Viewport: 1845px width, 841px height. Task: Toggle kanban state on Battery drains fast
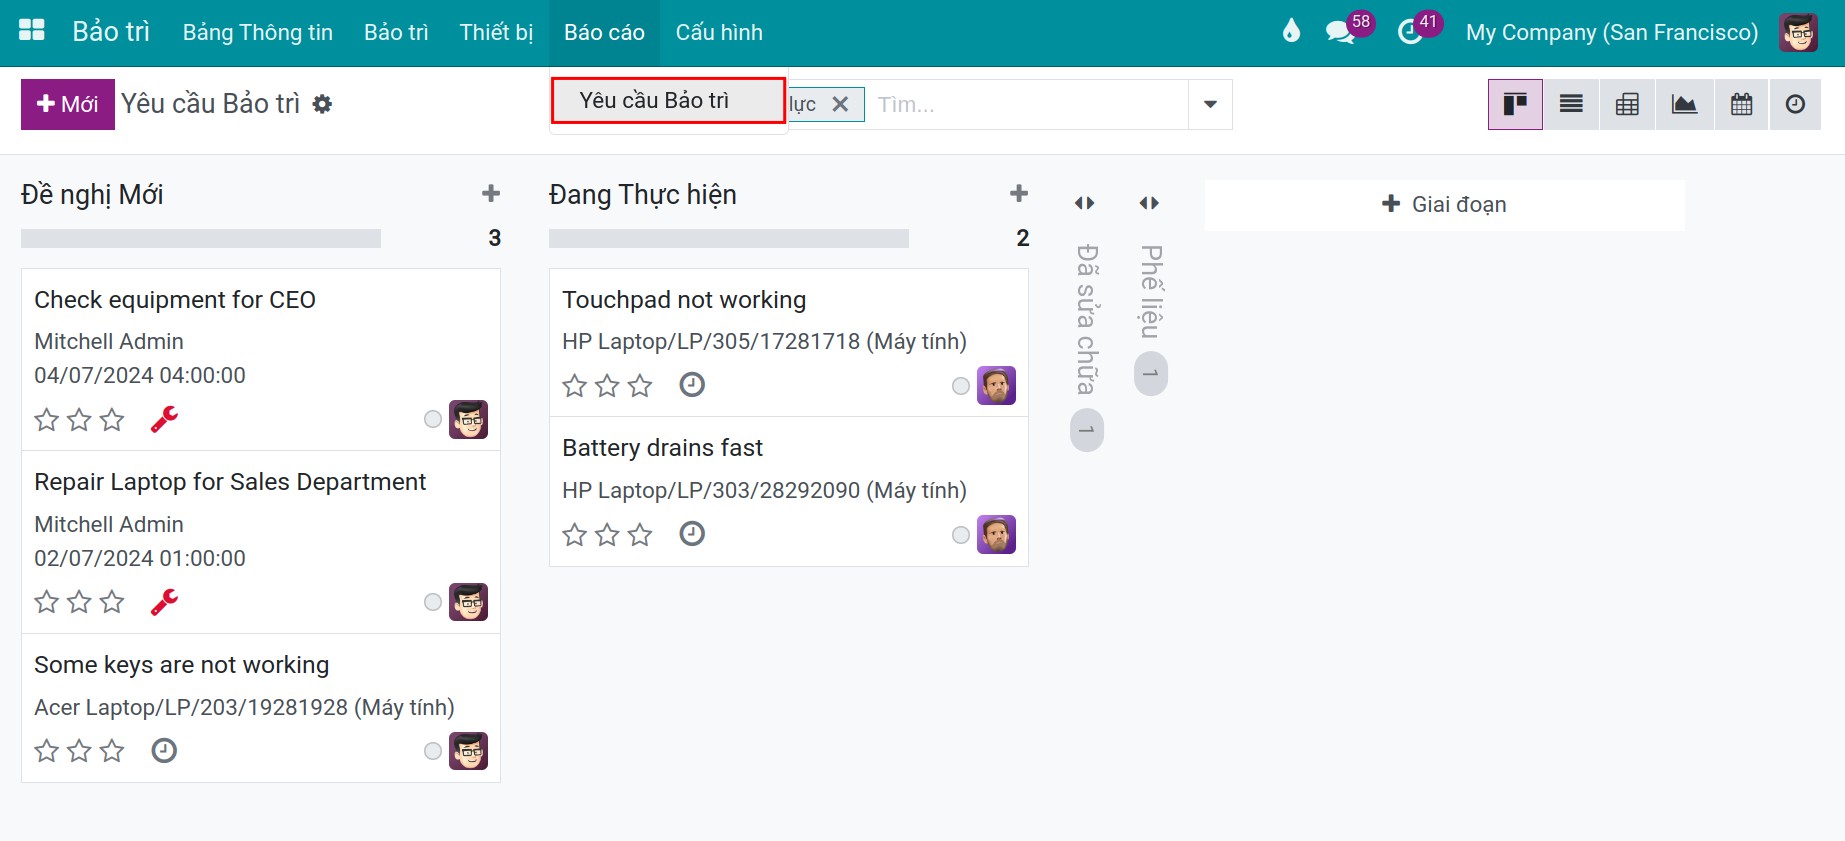pos(961,535)
